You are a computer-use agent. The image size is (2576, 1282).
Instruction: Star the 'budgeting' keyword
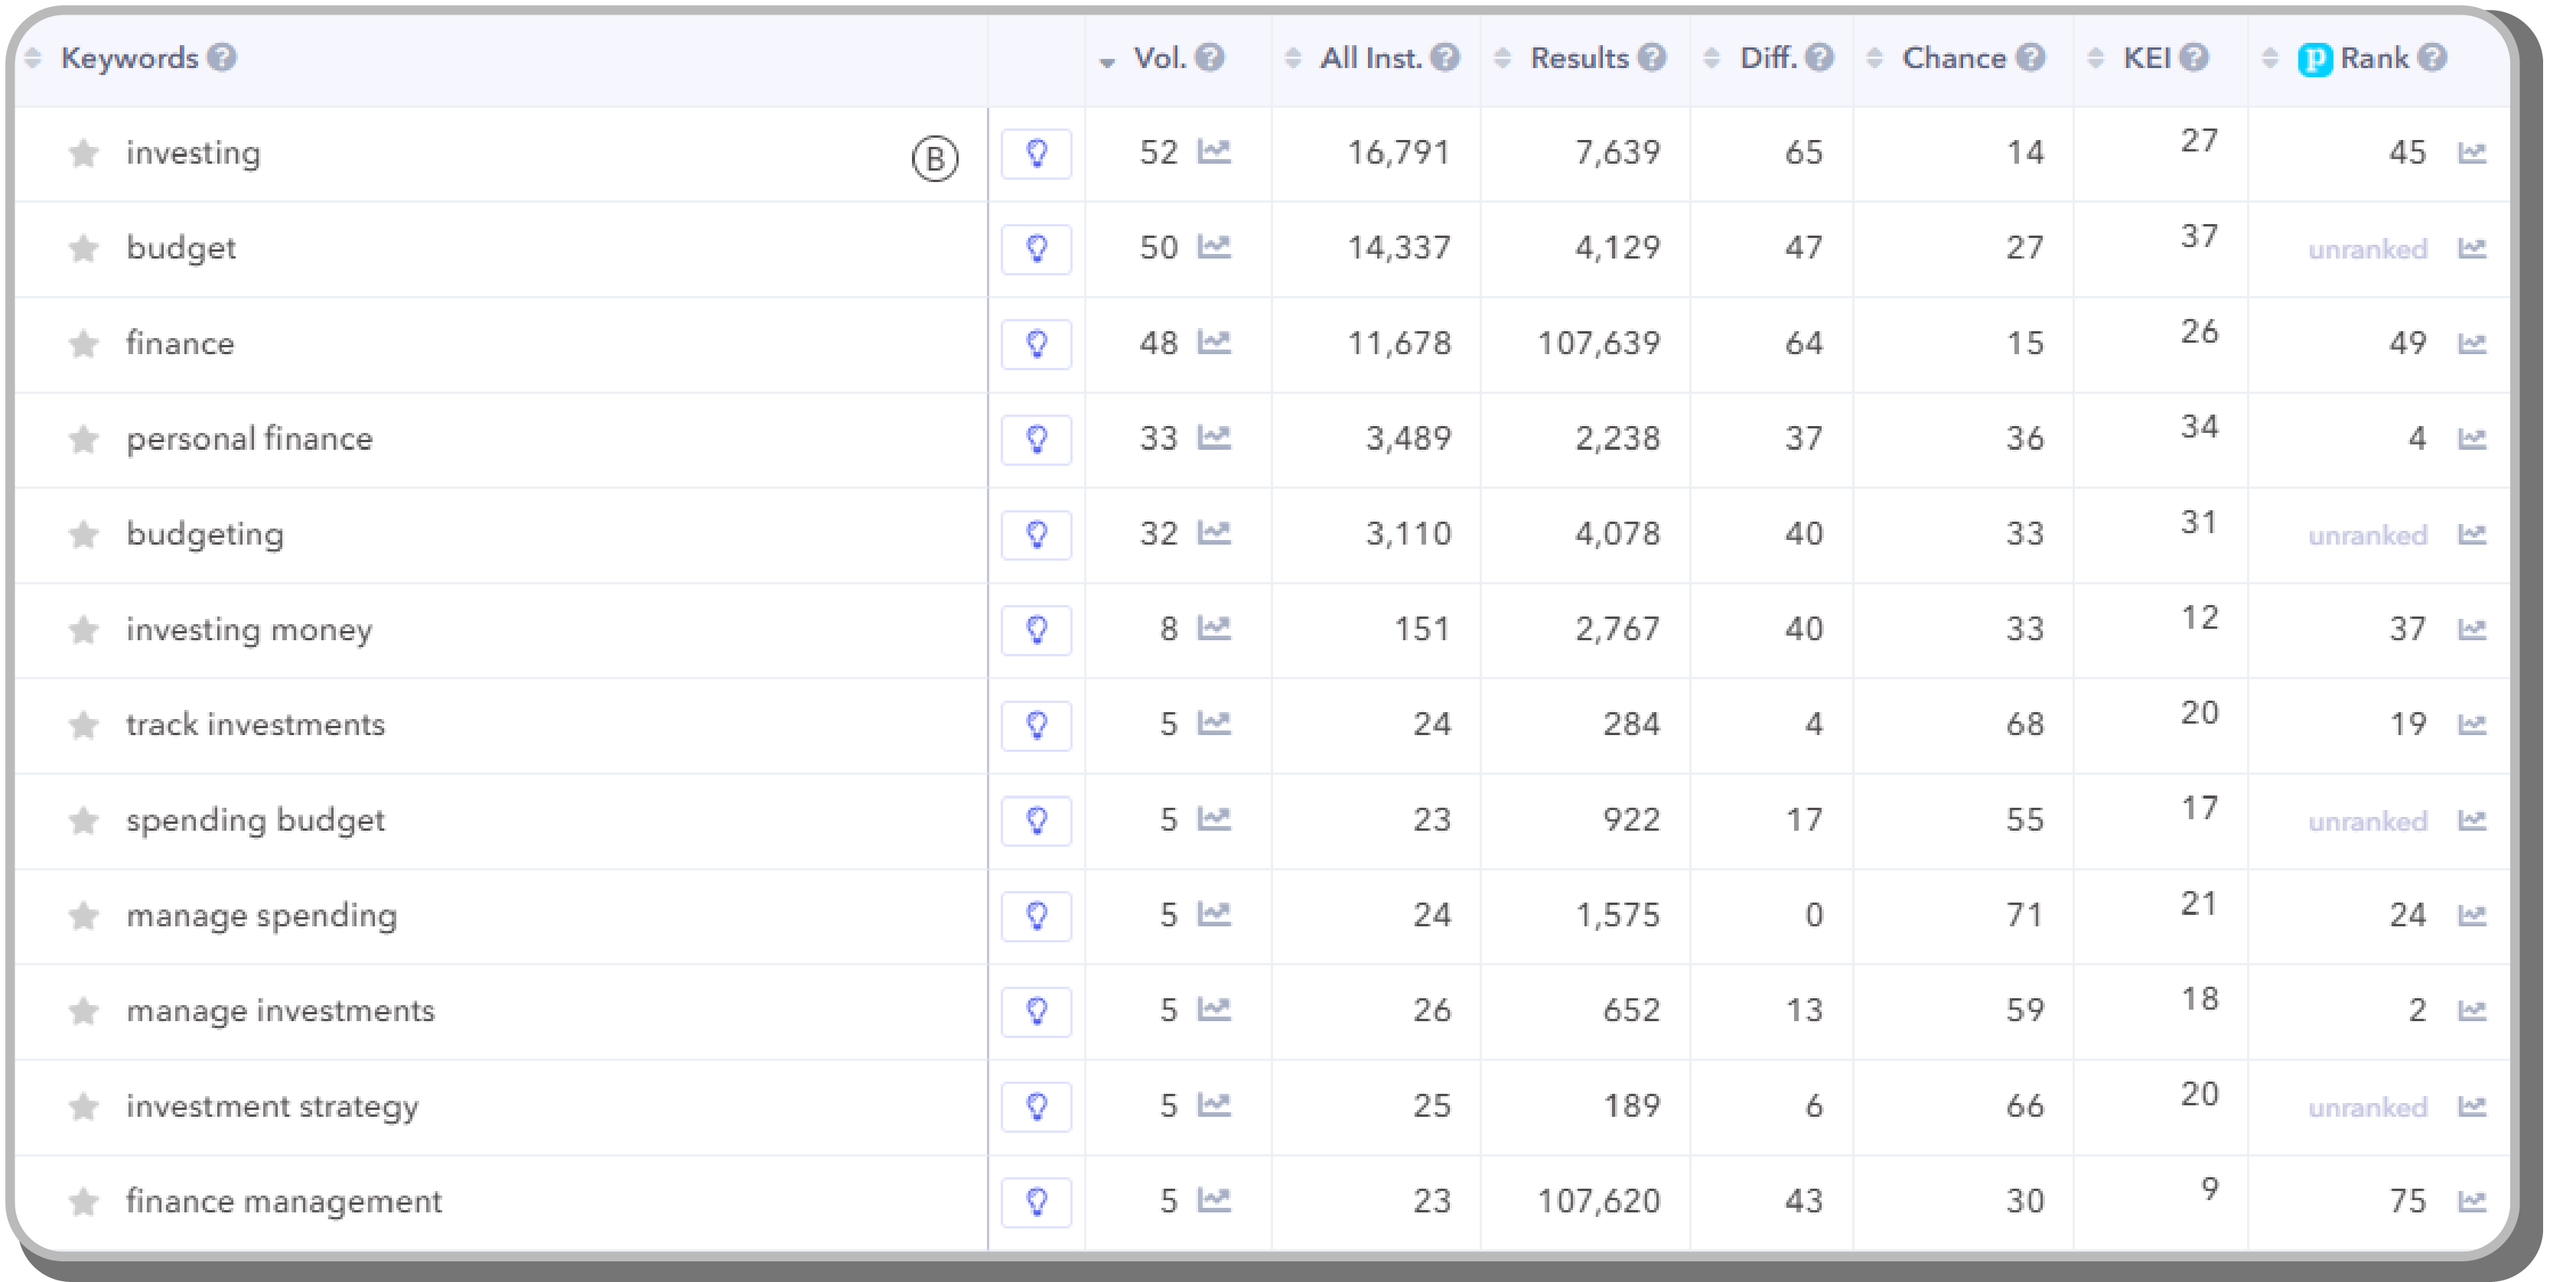(84, 535)
